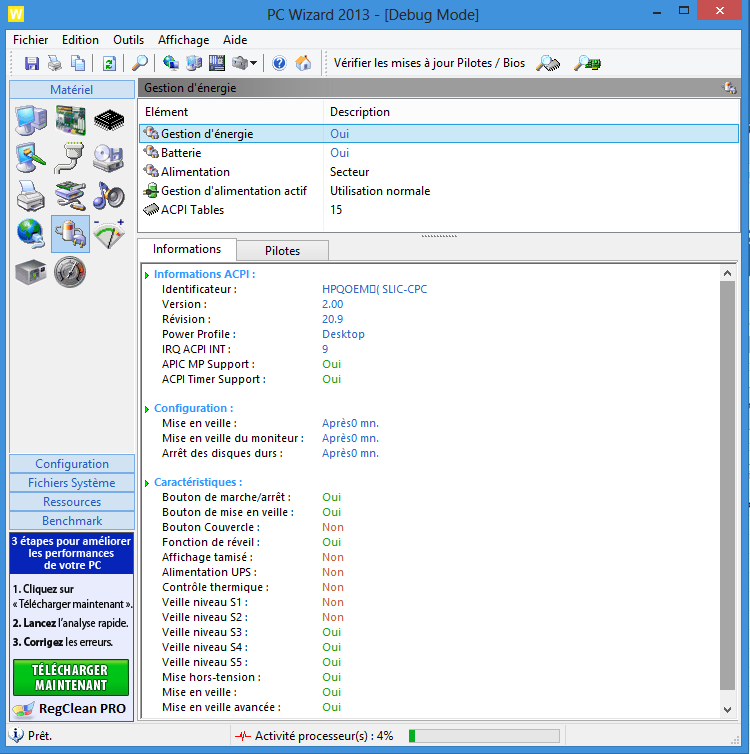Click the HPQOEM SLIC-CPC identifier value
750x754 pixels.
tap(375, 289)
